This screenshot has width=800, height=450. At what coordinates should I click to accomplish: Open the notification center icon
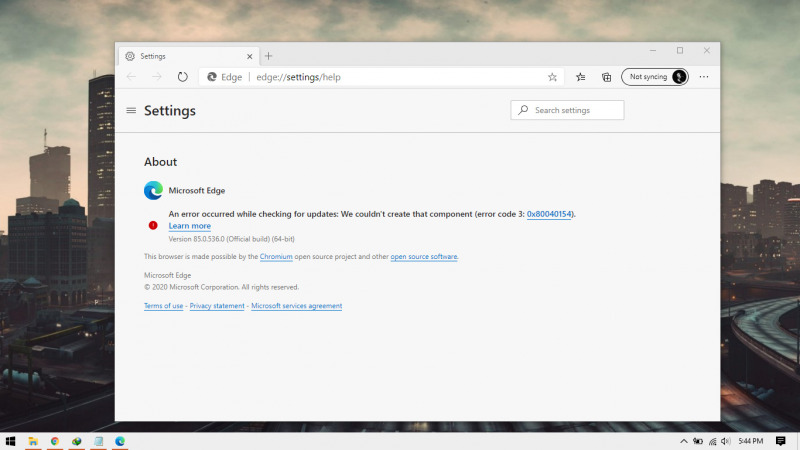click(780, 441)
